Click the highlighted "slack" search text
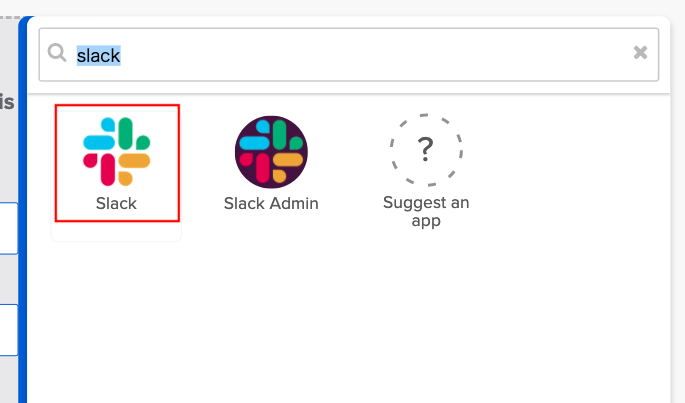 coord(98,55)
